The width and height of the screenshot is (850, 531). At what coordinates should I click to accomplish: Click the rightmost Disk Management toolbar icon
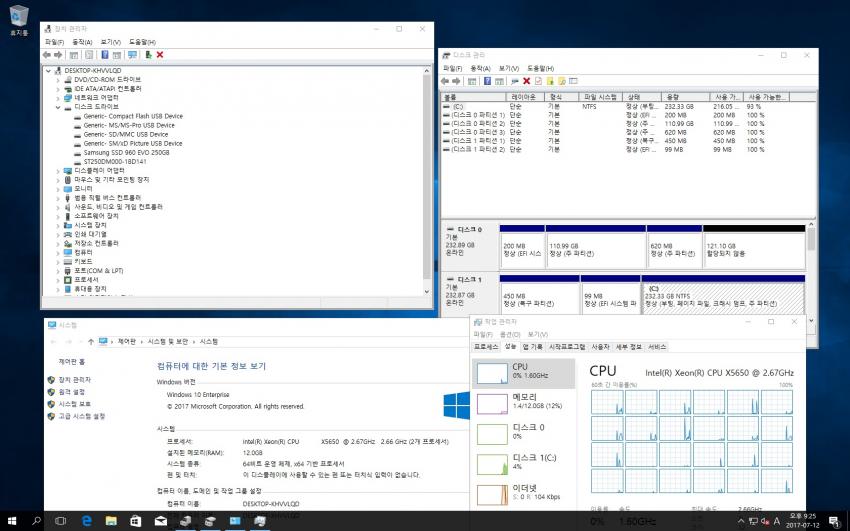point(573,81)
